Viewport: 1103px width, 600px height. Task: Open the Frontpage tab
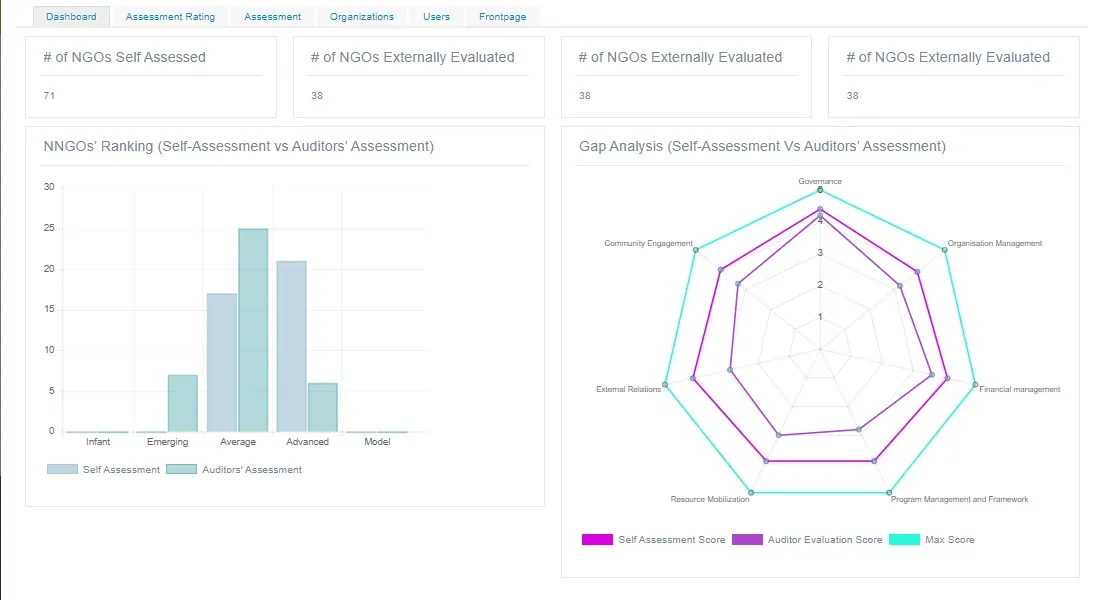(502, 17)
